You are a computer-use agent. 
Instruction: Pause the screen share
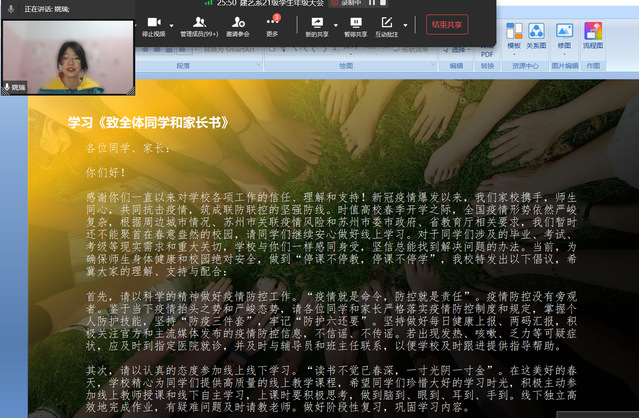pyautogui.click(x=355, y=22)
